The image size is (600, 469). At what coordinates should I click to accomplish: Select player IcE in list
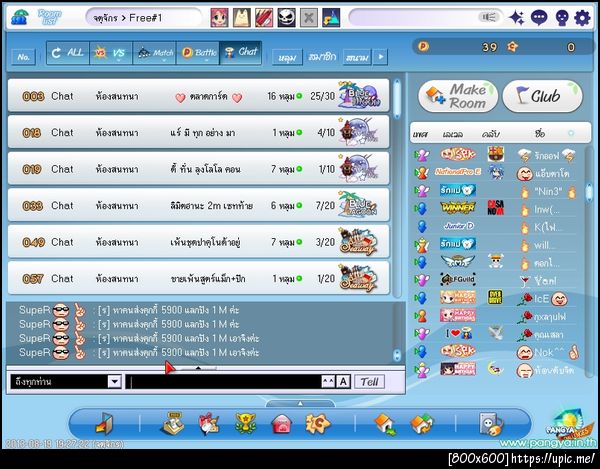495,298
